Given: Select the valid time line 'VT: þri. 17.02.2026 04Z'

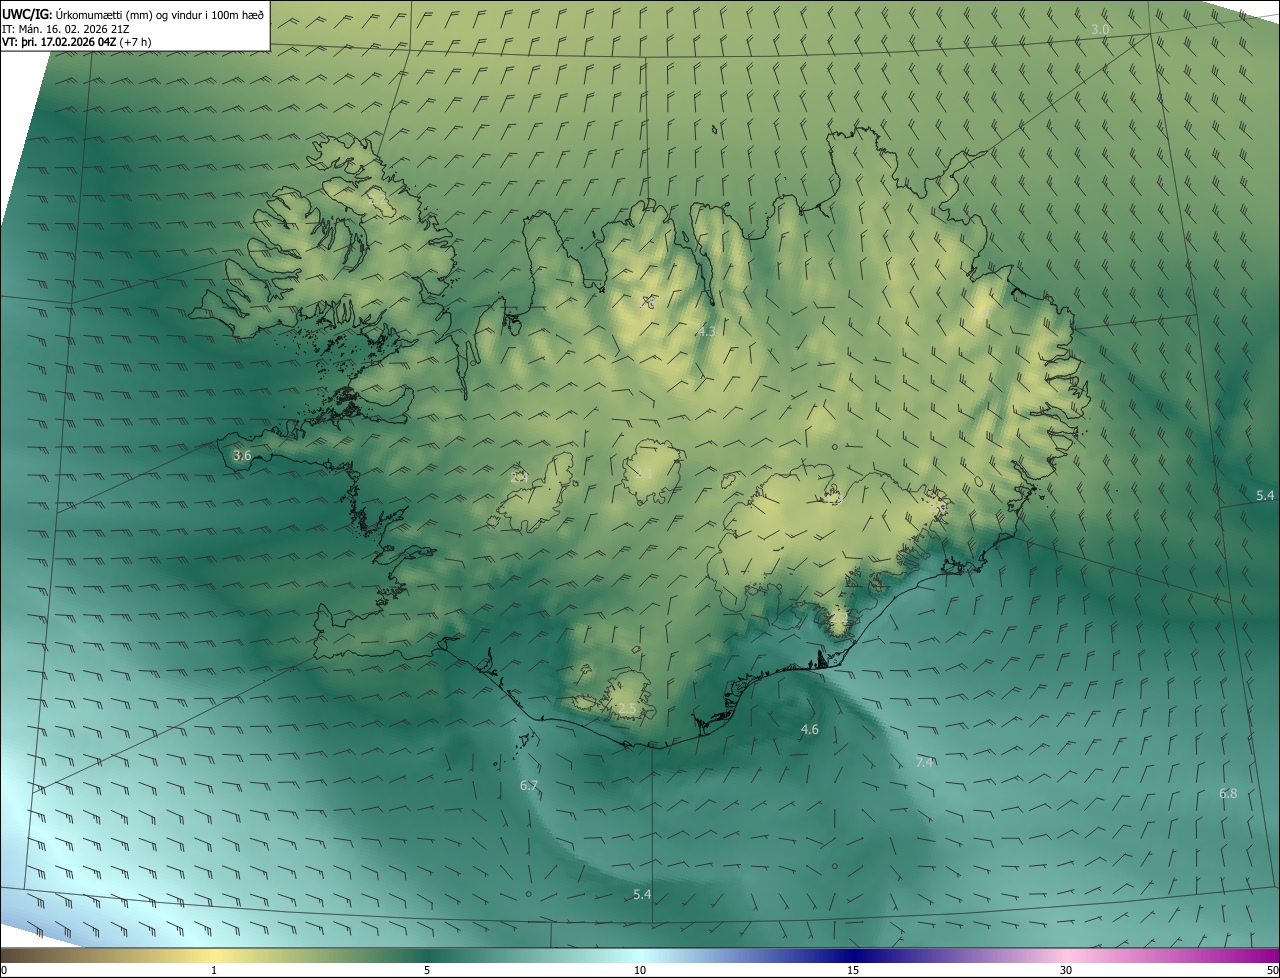Looking at the screenshot, I should [77, 43].
